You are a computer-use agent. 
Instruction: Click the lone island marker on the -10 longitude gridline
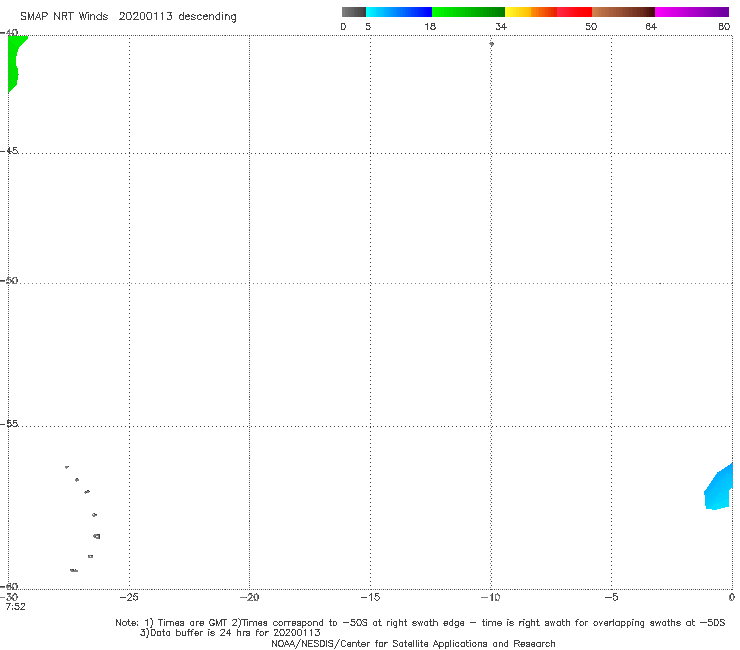(491, 44)
